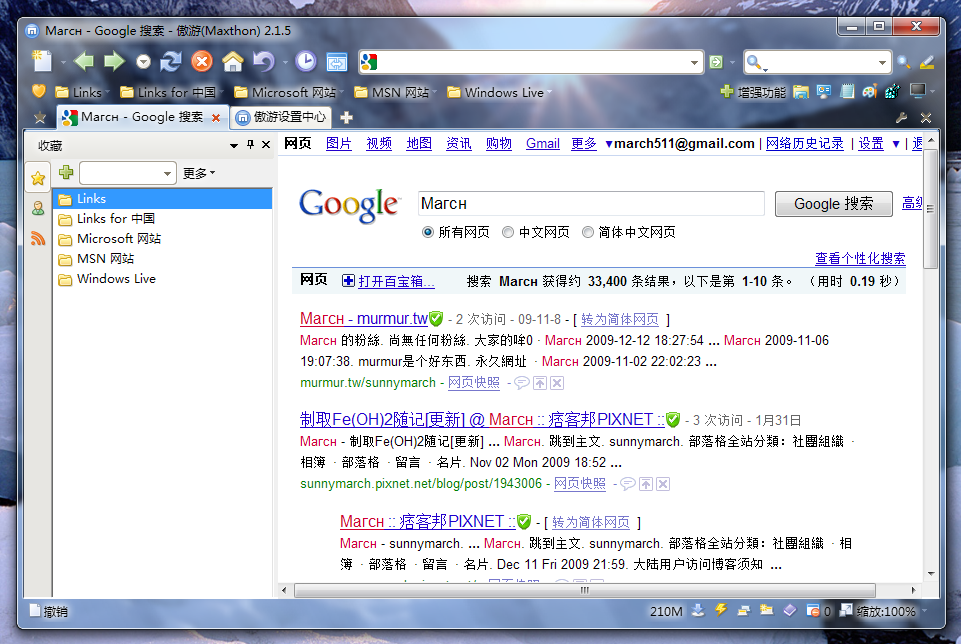Open the back/forward history dropdown circle
The width and height of the screenshot is (961, 644).
click(x=143, y=62)
